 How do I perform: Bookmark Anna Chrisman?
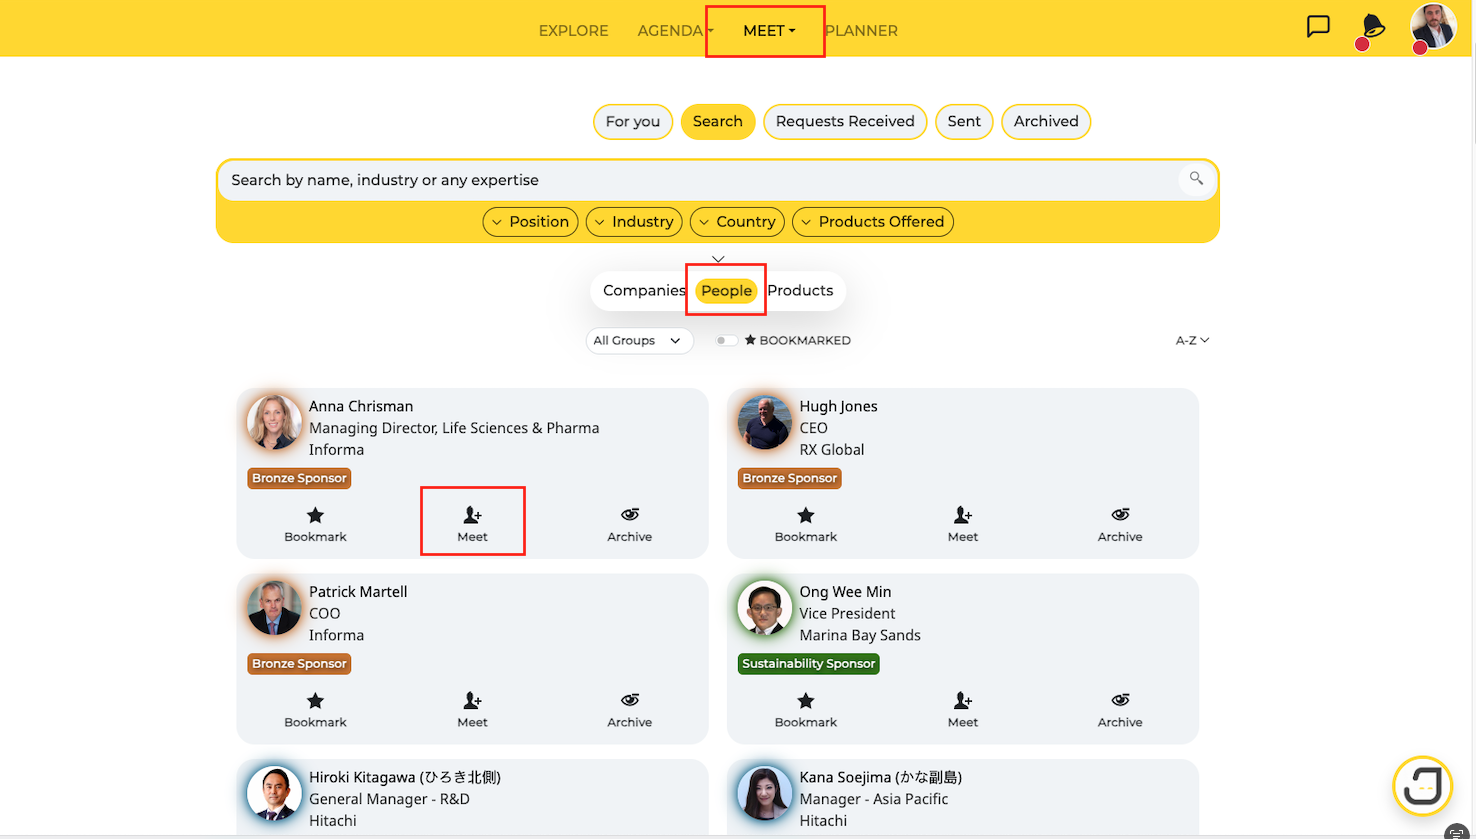(315, 524)
